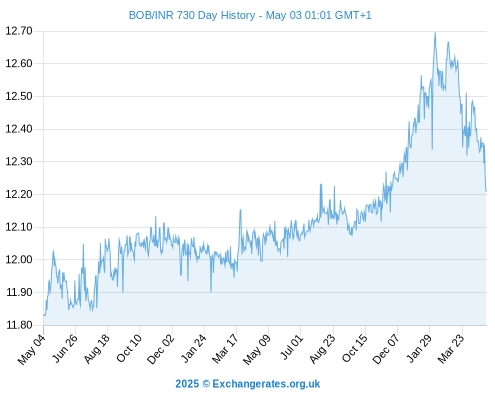Click the 12.40 y-axis label
This screenshot has width=495, height=400.
(x=19, y=129)
